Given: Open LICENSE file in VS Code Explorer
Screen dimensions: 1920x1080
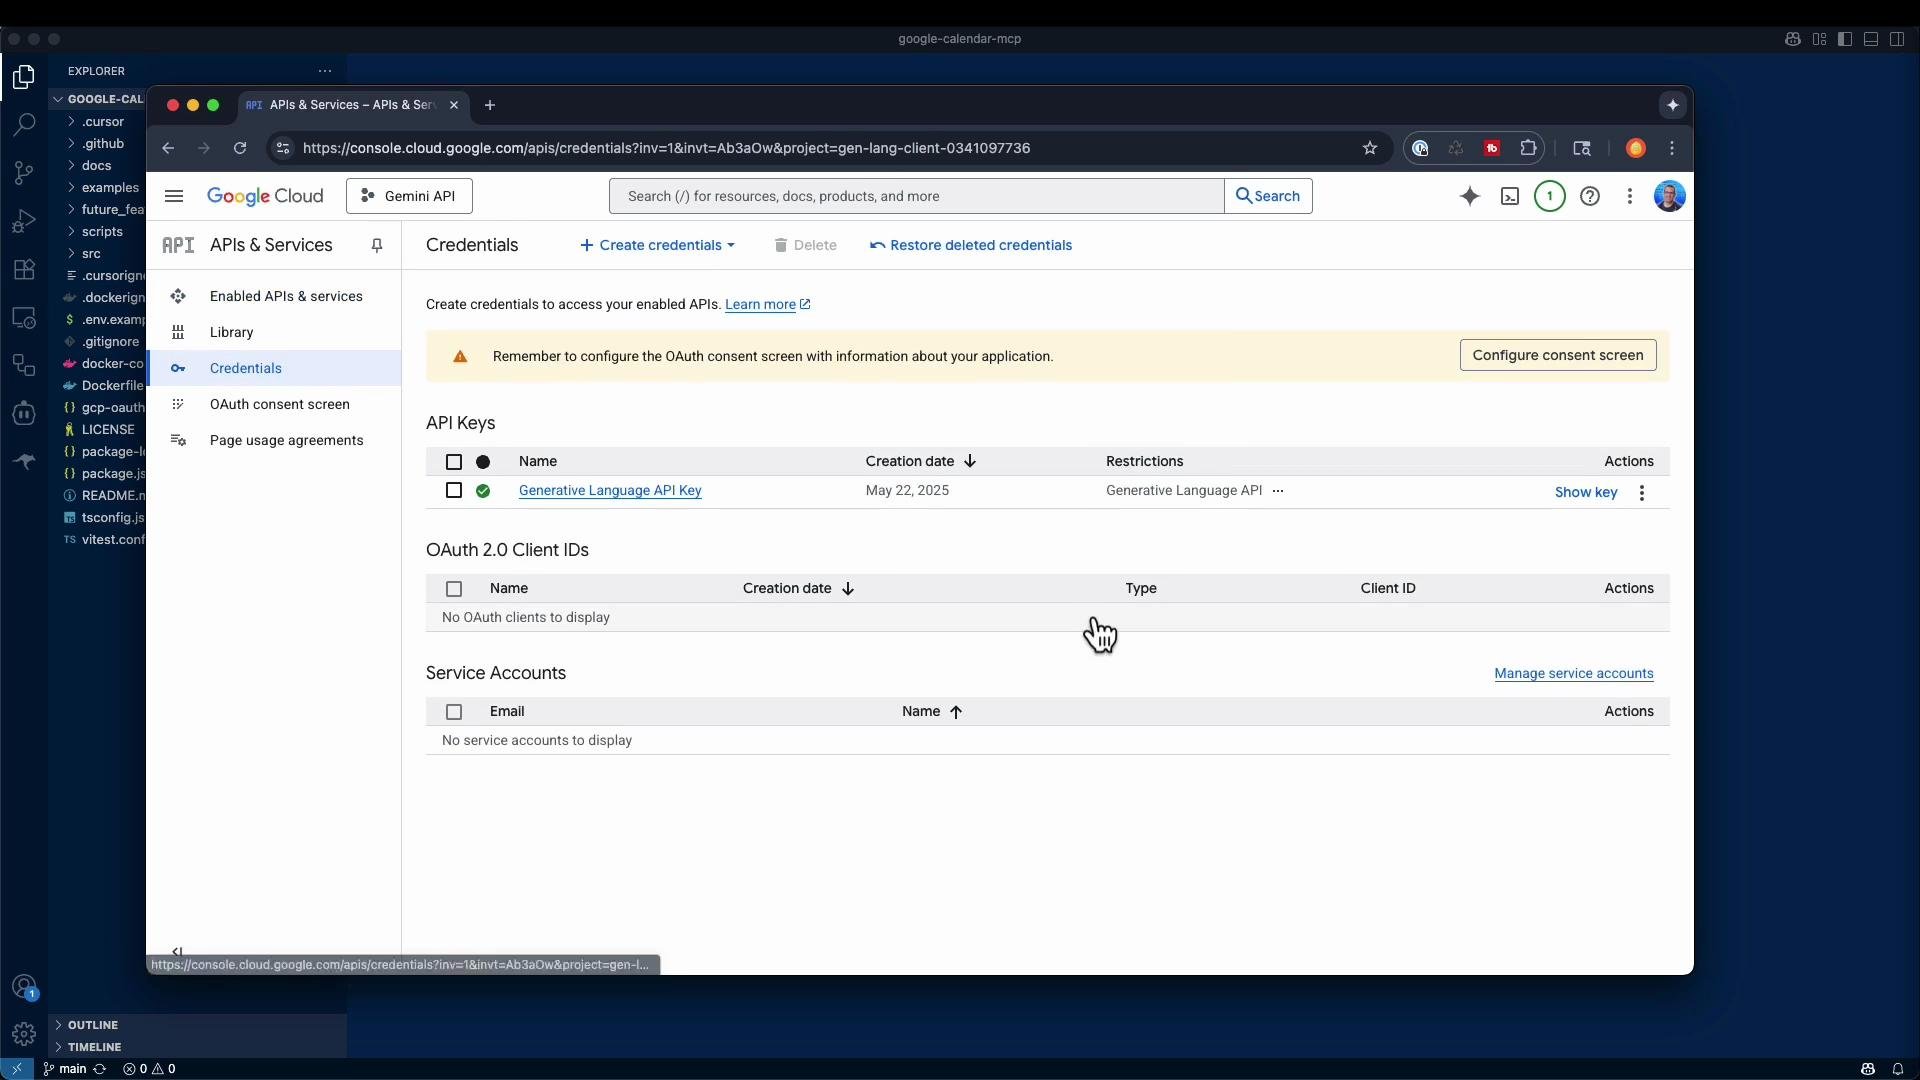Looking at the screenshot, I should coord(107,430).
